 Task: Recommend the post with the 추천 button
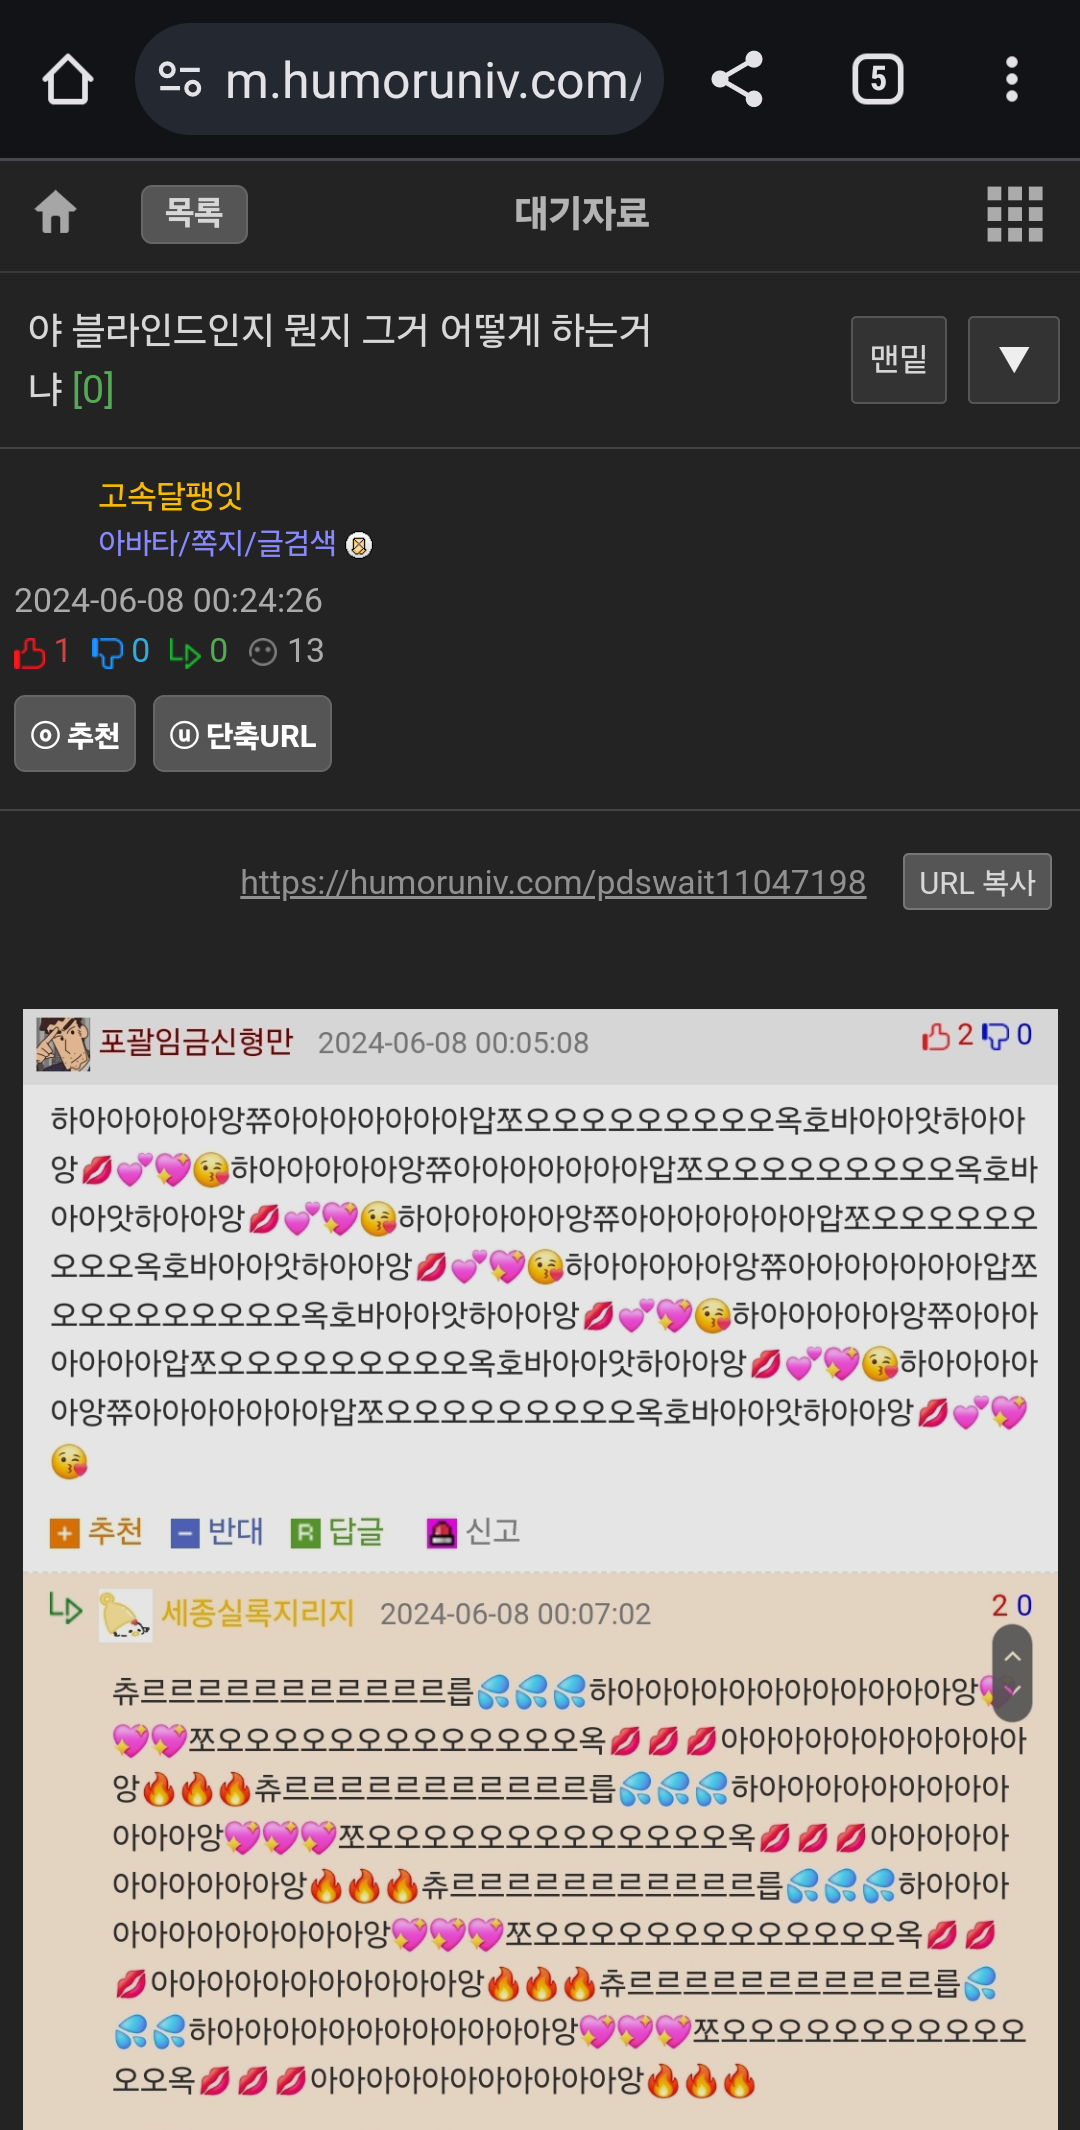(x=75, y=734)
